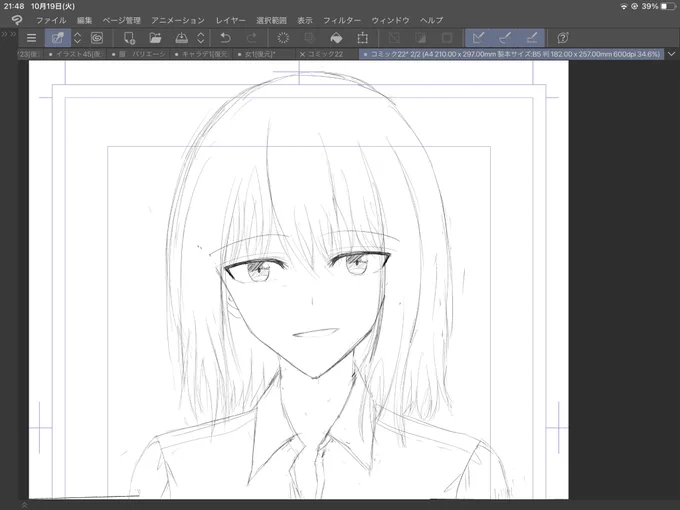Switch to the コミック22 tab
This screenshot has width=680, height=510.
(326, 54)
